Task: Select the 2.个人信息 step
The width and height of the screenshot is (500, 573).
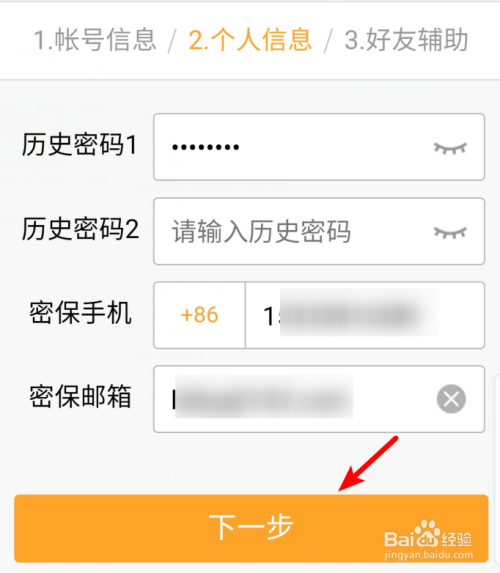Action: tap(250, 40)
